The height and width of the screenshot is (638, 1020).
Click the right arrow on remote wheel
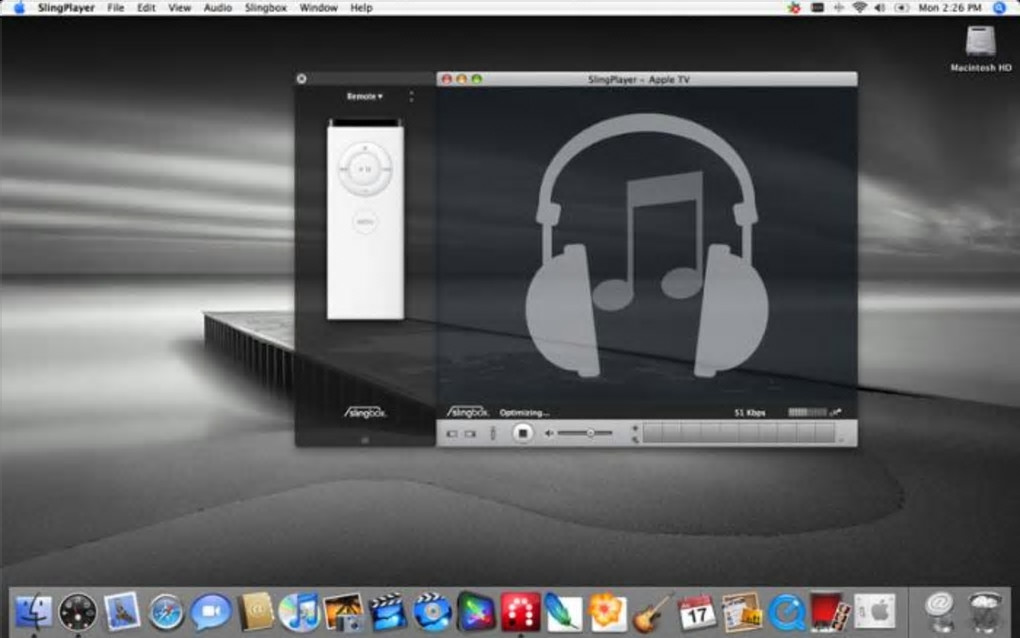click(387, 170)
